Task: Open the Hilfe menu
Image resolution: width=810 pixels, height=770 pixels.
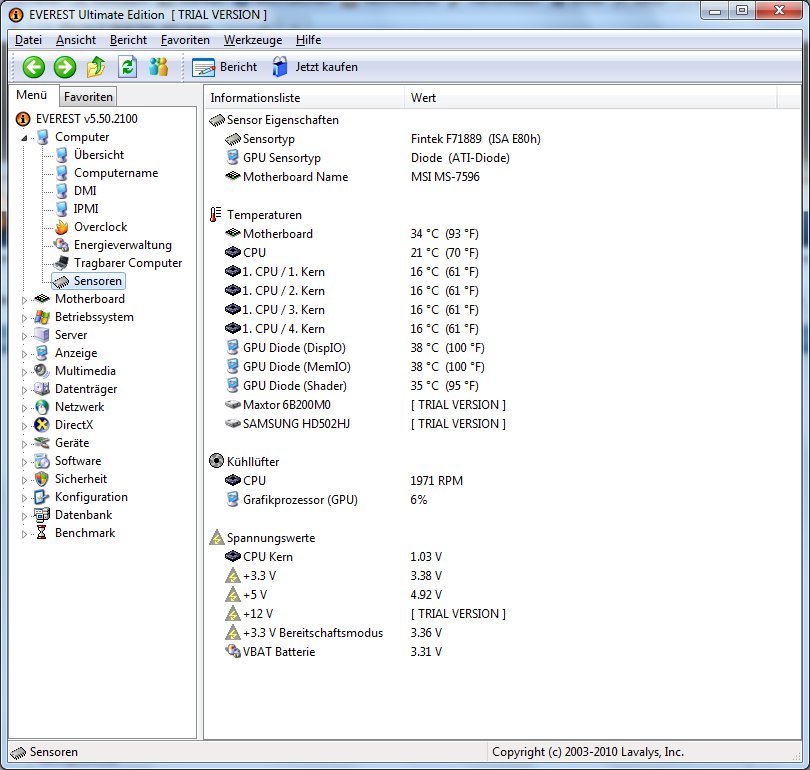Action: pyautogui.click(x=308, y=40)
